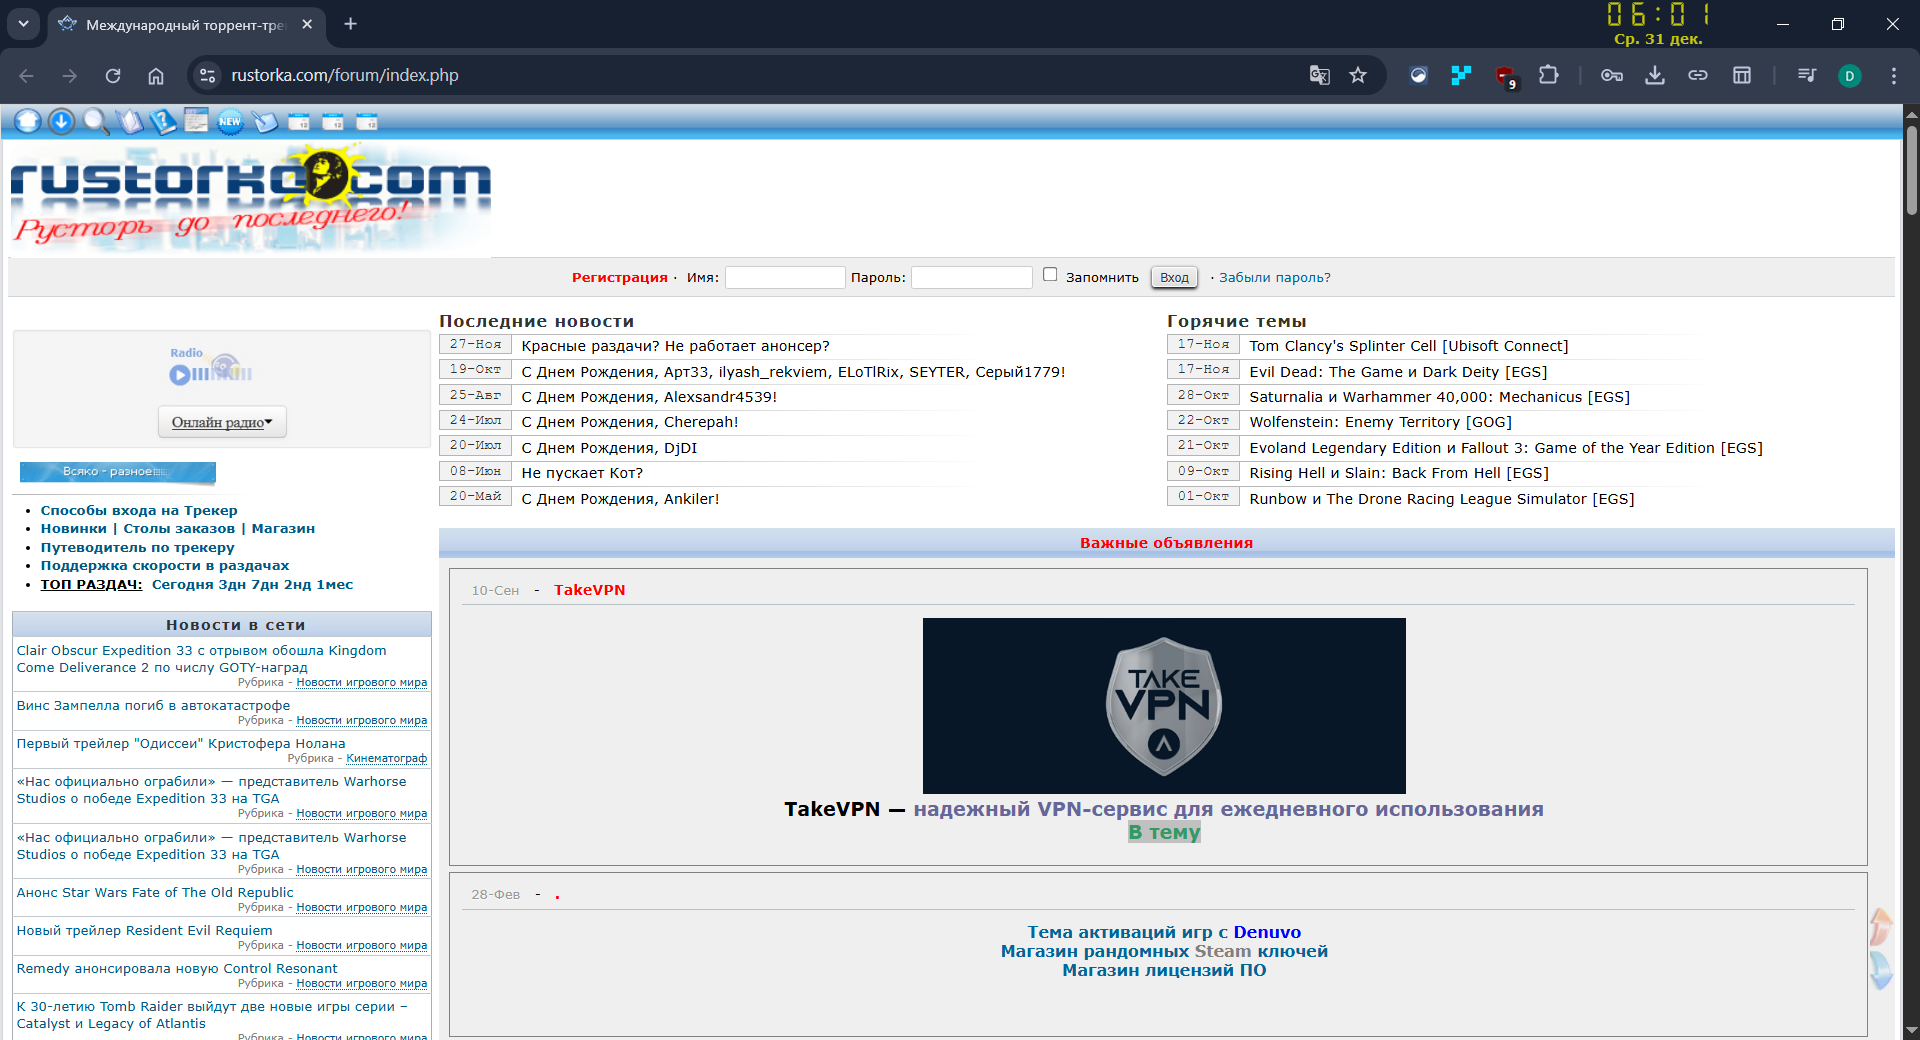Open search via the magnifying glass icon
The height and width of the screenshot is (1040, 1920).
coord(95,122)
